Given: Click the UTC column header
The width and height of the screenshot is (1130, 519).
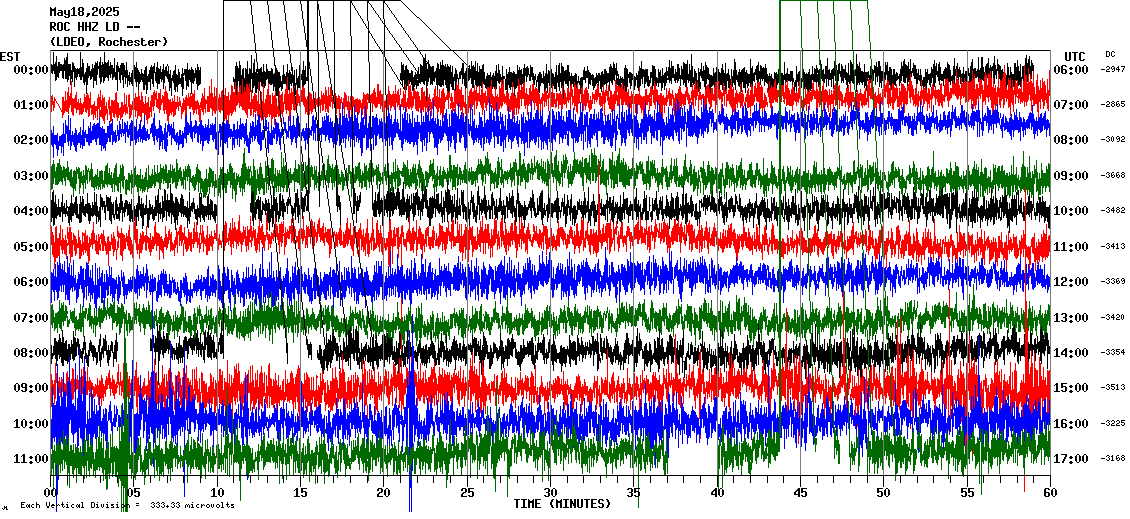Looking at the screenshot, I should tap(1074, 56).
